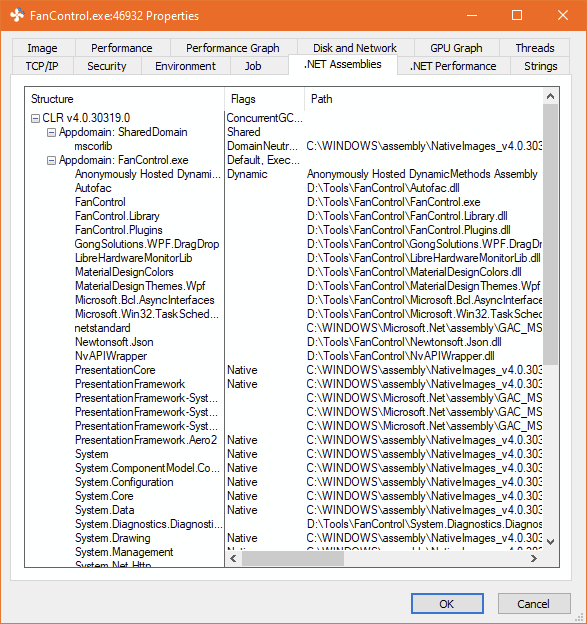Select Microsoft.Bcl.AsyncInterfaces assembly
Screen dimensions: 587x624
coord(145,300)
